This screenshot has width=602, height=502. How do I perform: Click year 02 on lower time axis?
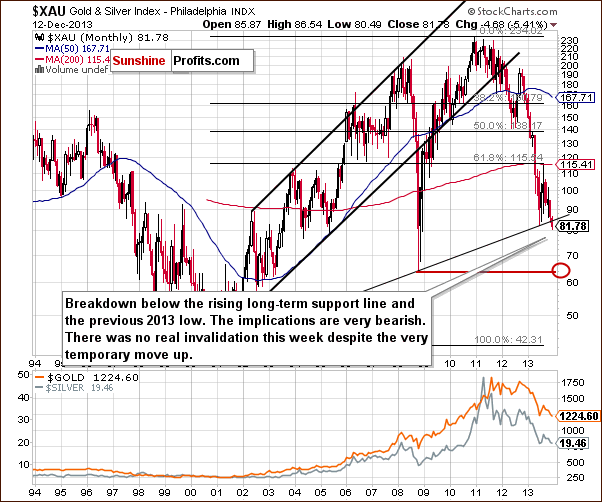pos(243,492)
